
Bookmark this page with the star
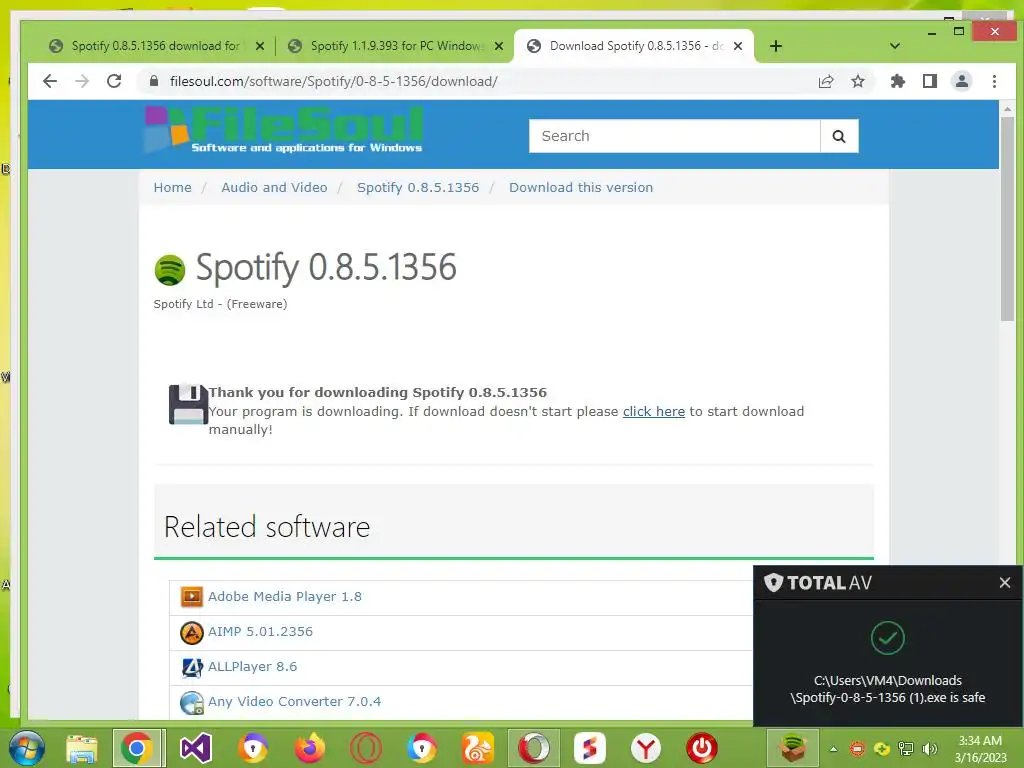click(x=858, y=81)
